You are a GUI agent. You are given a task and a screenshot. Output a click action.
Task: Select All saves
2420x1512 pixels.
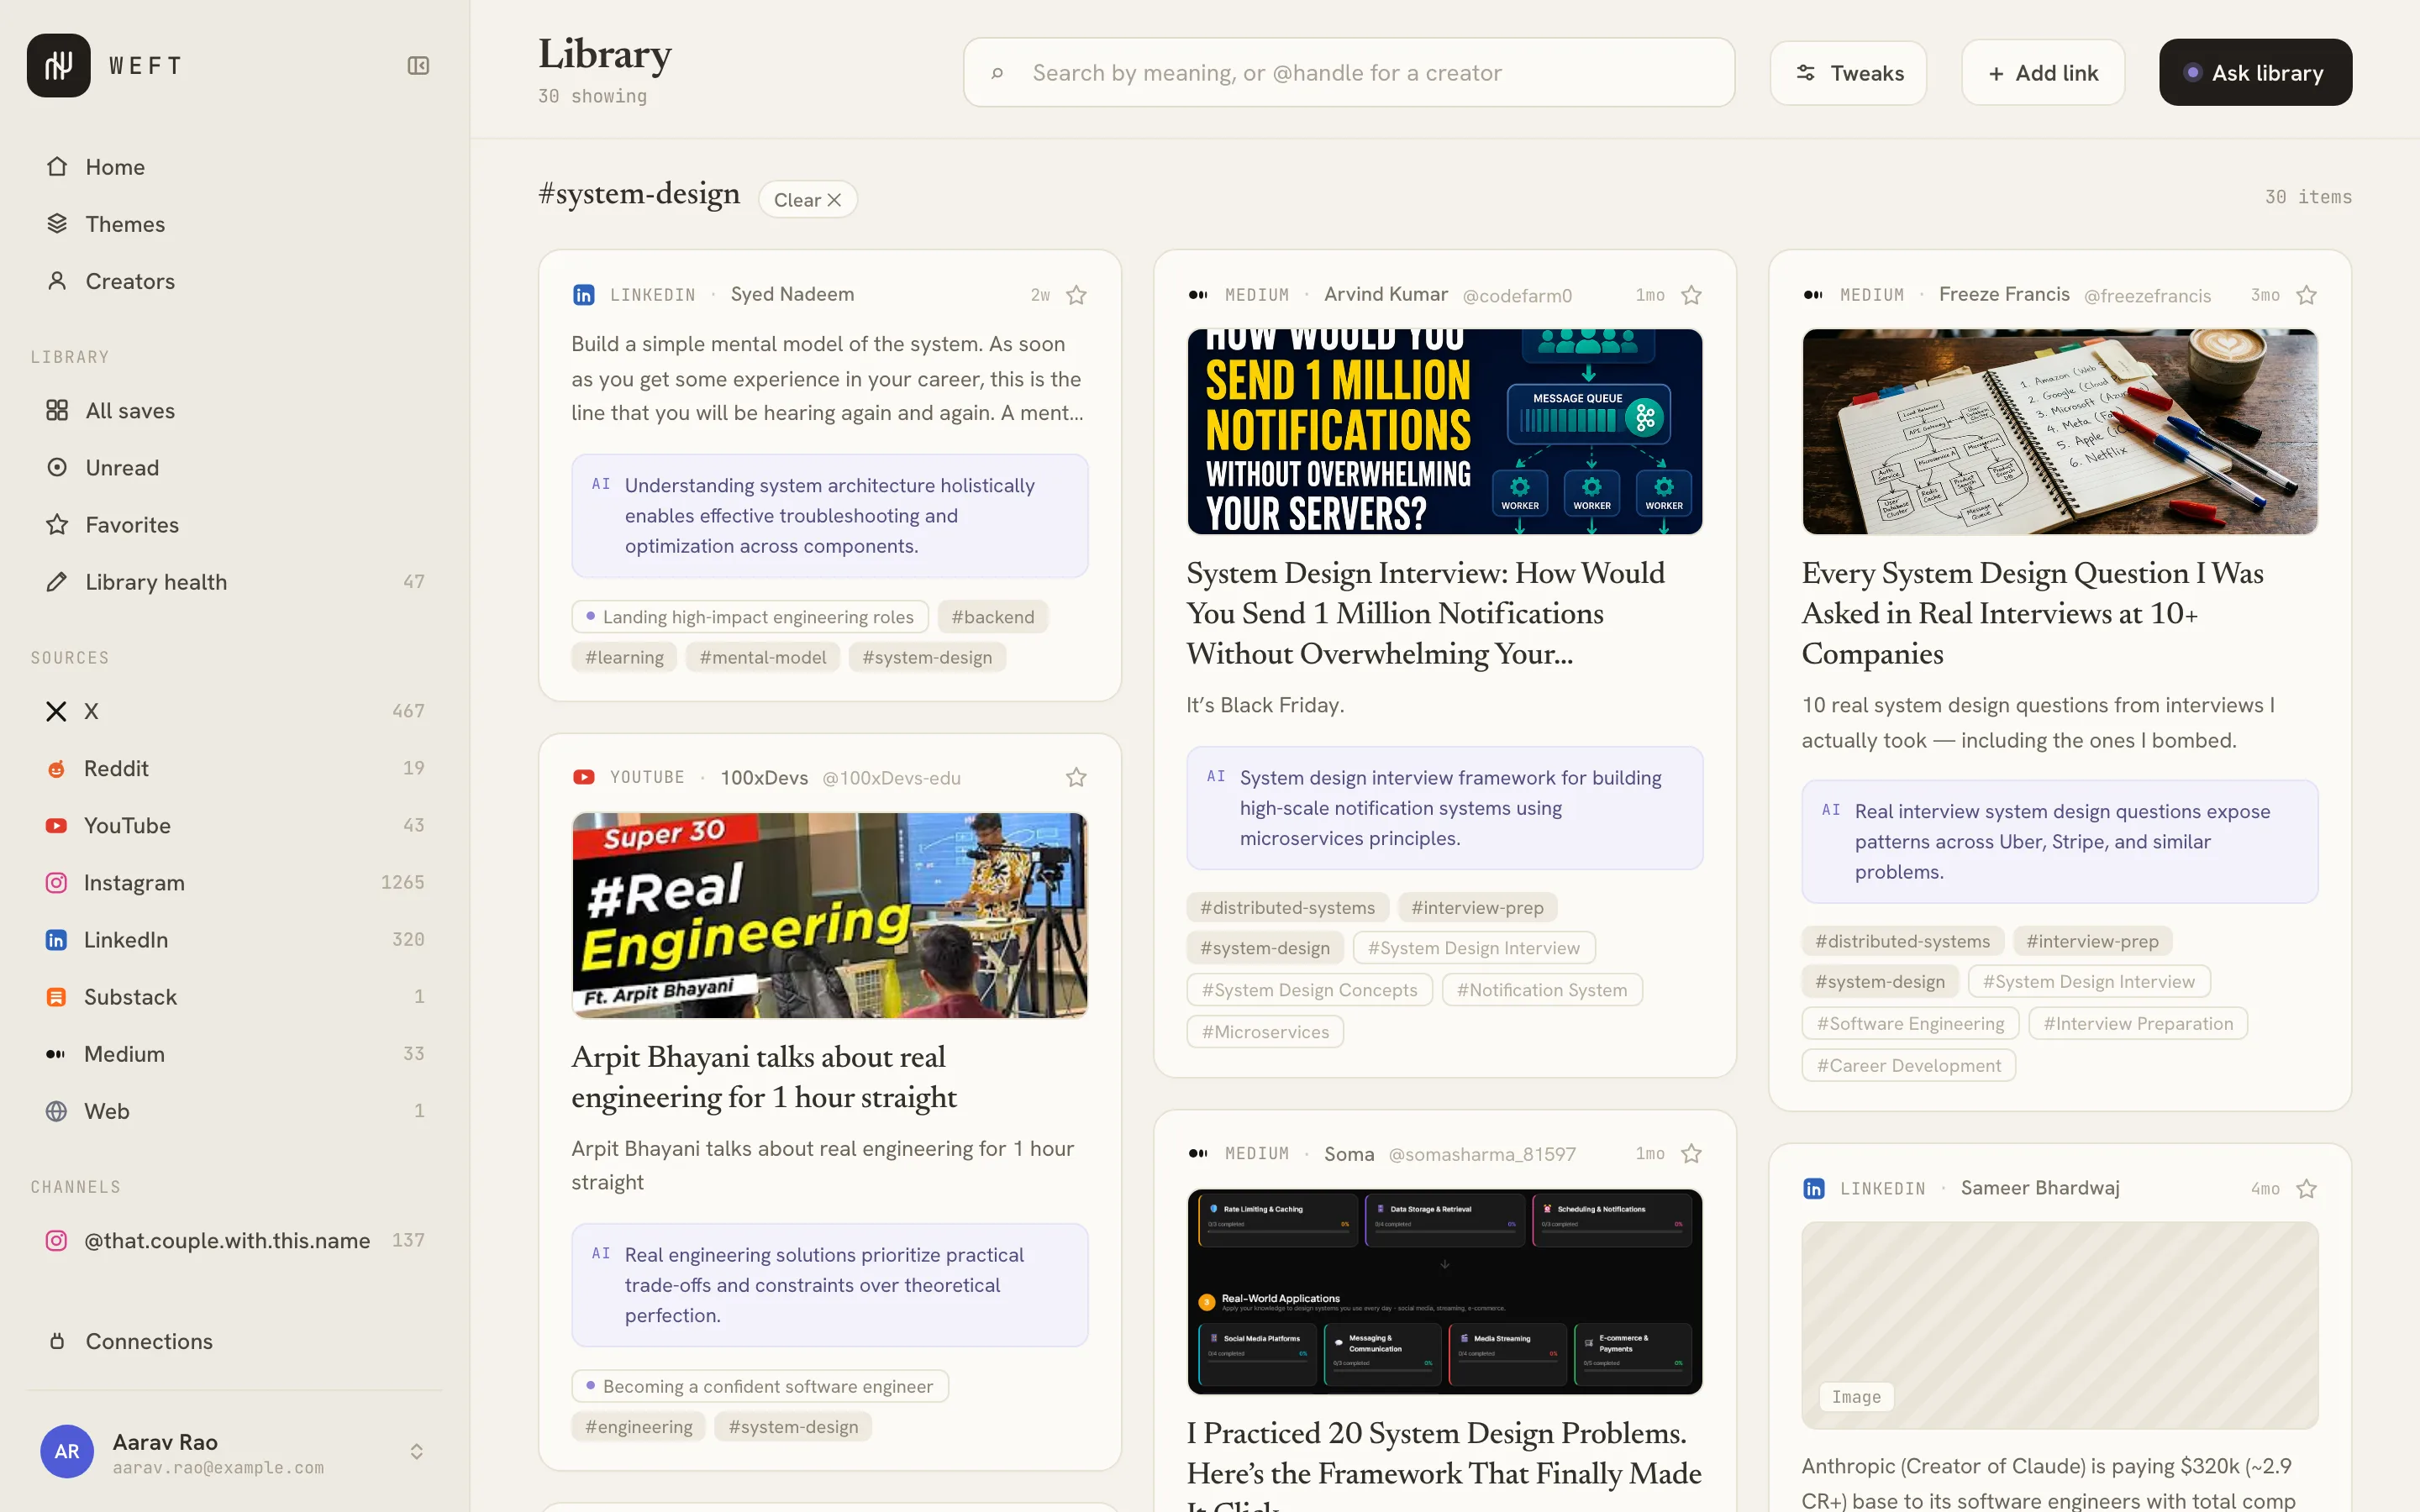[235, 411]
